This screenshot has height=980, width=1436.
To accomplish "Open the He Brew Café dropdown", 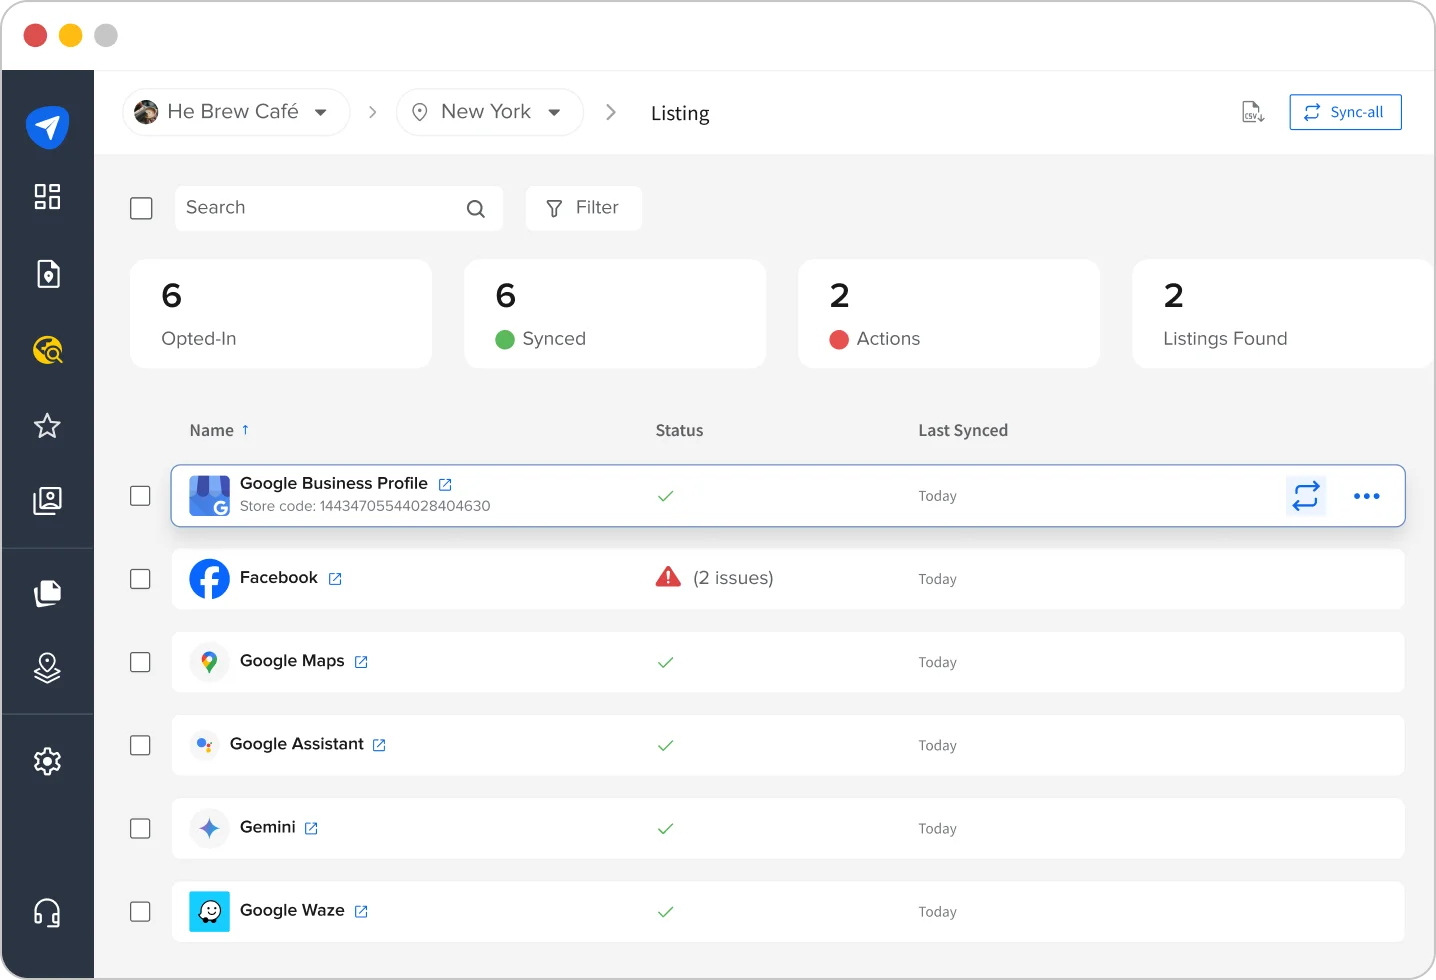I will tap(235, 111).
